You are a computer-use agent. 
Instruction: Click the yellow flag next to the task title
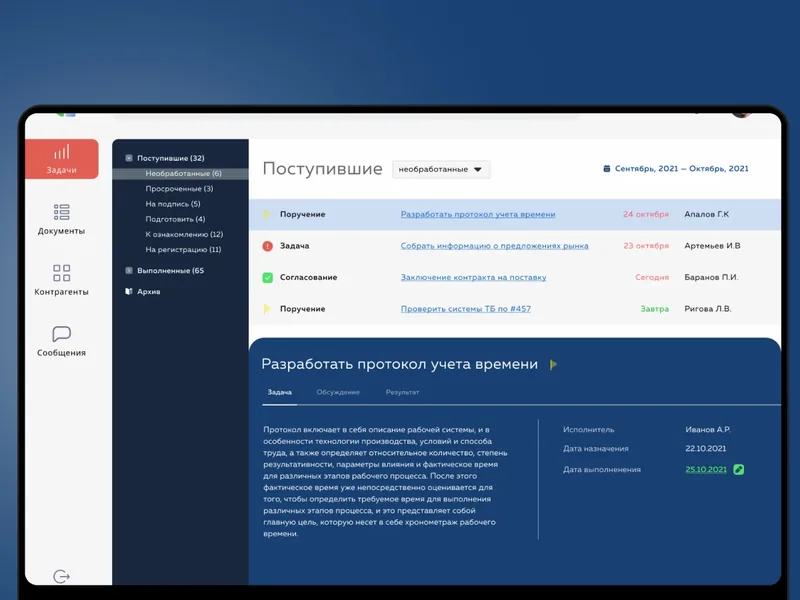(553, 365)
